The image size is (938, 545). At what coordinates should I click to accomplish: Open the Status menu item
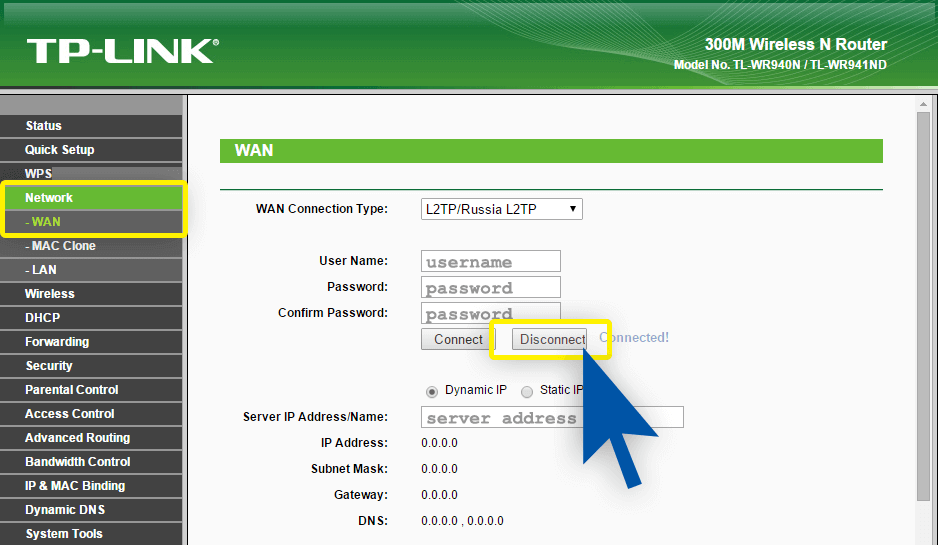click(x=91, y=126)
